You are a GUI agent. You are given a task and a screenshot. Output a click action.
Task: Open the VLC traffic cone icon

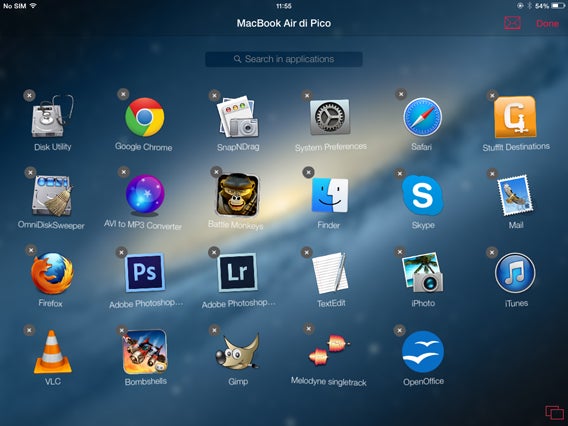[53, 352]
